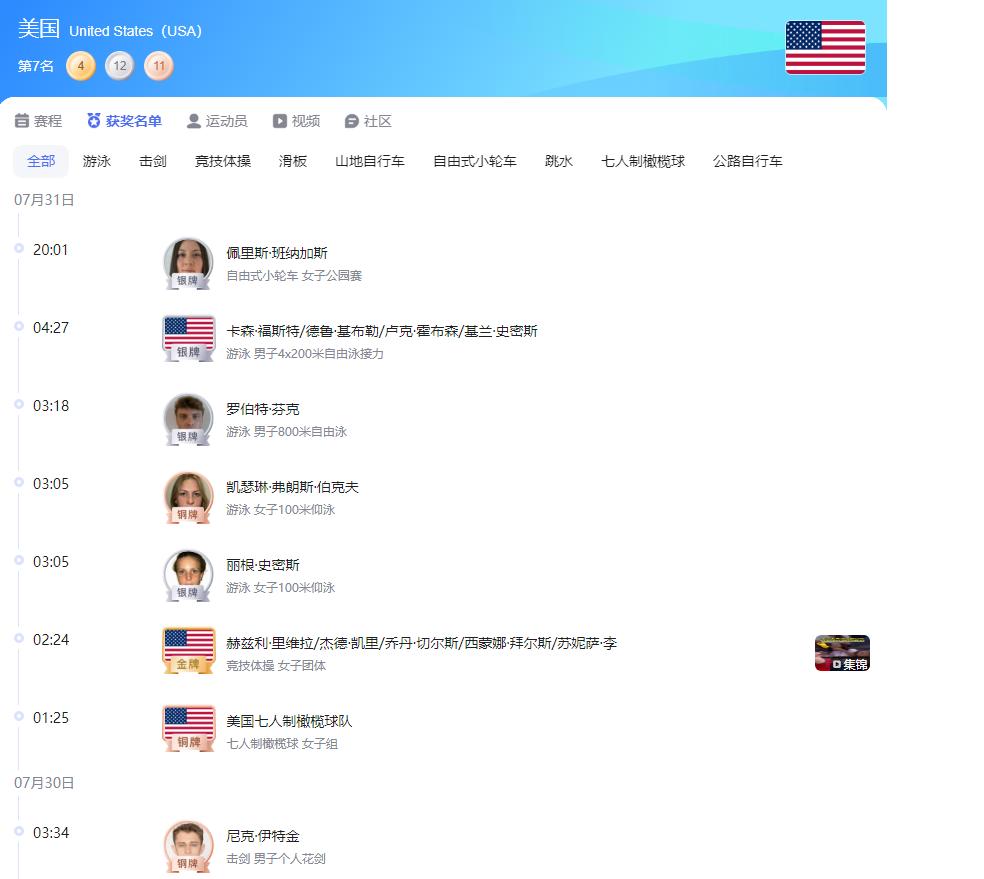Image resolution: width=984 pixels, height=879 pixels.
Task: Click event text 七人制橄榄球 女子组
Action: coord(282,743)
